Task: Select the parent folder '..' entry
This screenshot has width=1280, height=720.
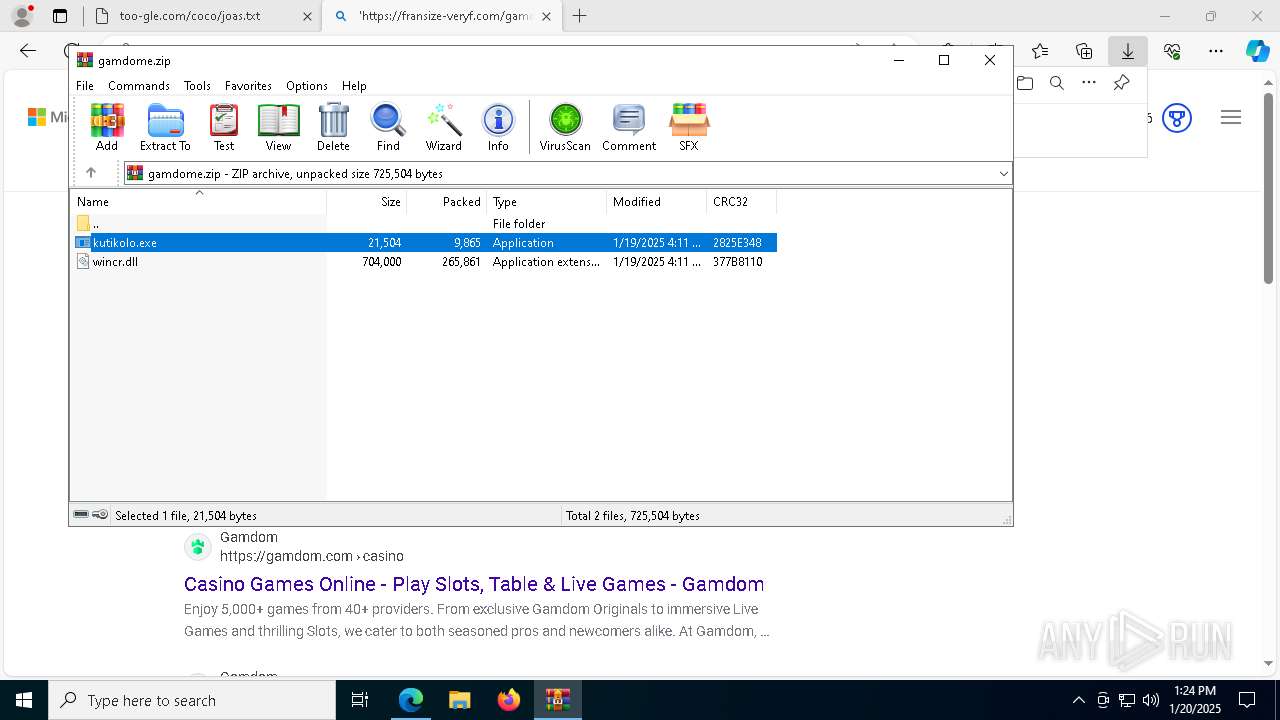Action: coord(424,224)
